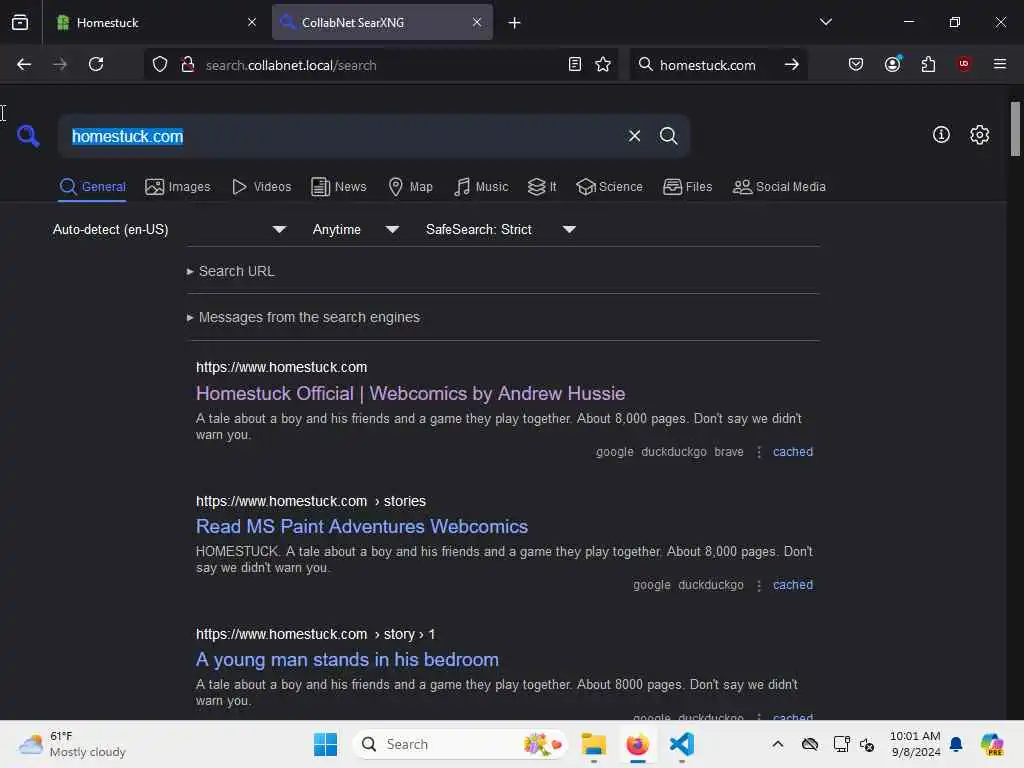Click the SearXNG search input field

click(x=346, y=136)
